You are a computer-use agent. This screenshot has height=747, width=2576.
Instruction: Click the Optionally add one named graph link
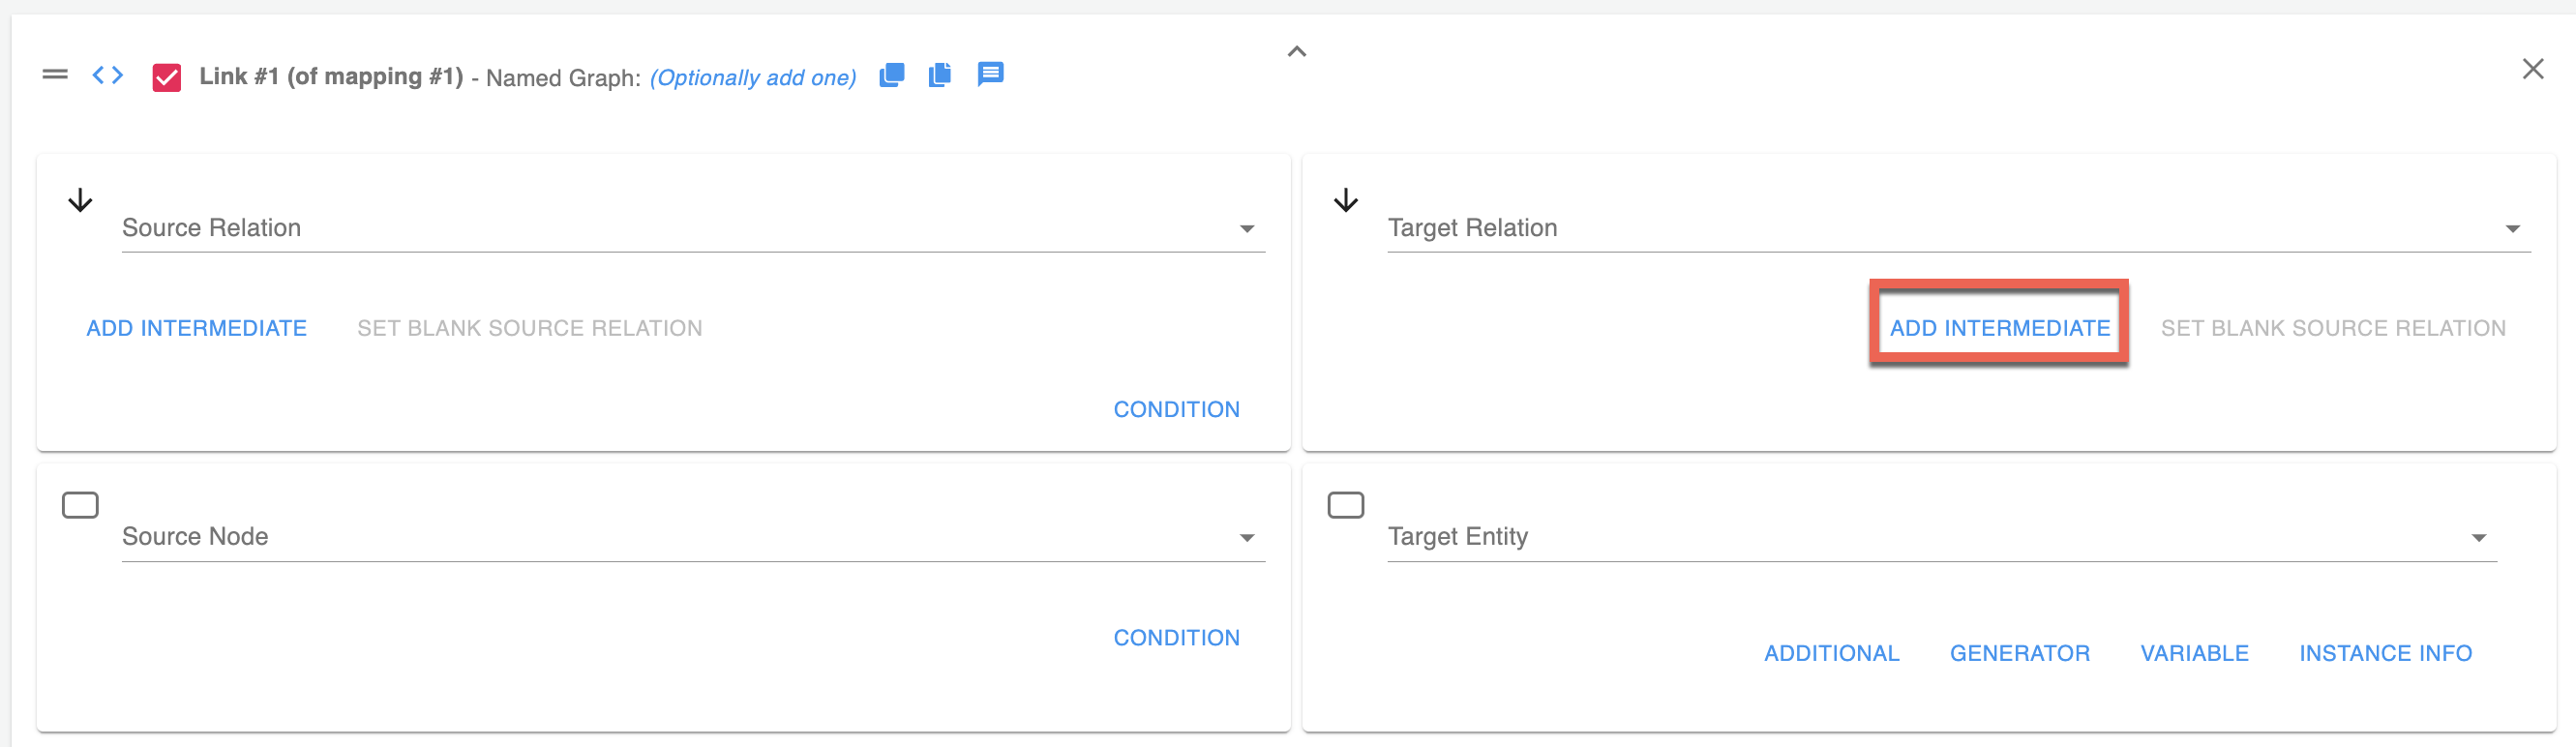[x=753, y=78]
